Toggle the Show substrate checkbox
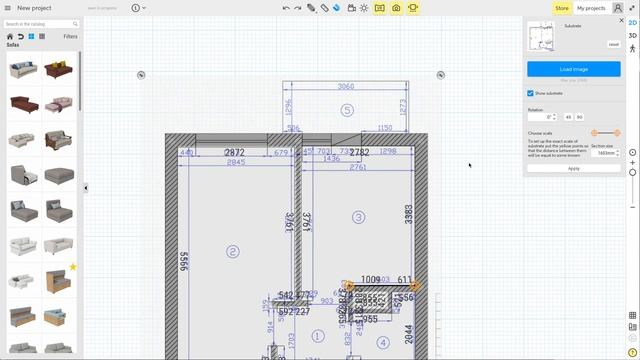Viewport: 640px width, 360px height. coord(530,93)
